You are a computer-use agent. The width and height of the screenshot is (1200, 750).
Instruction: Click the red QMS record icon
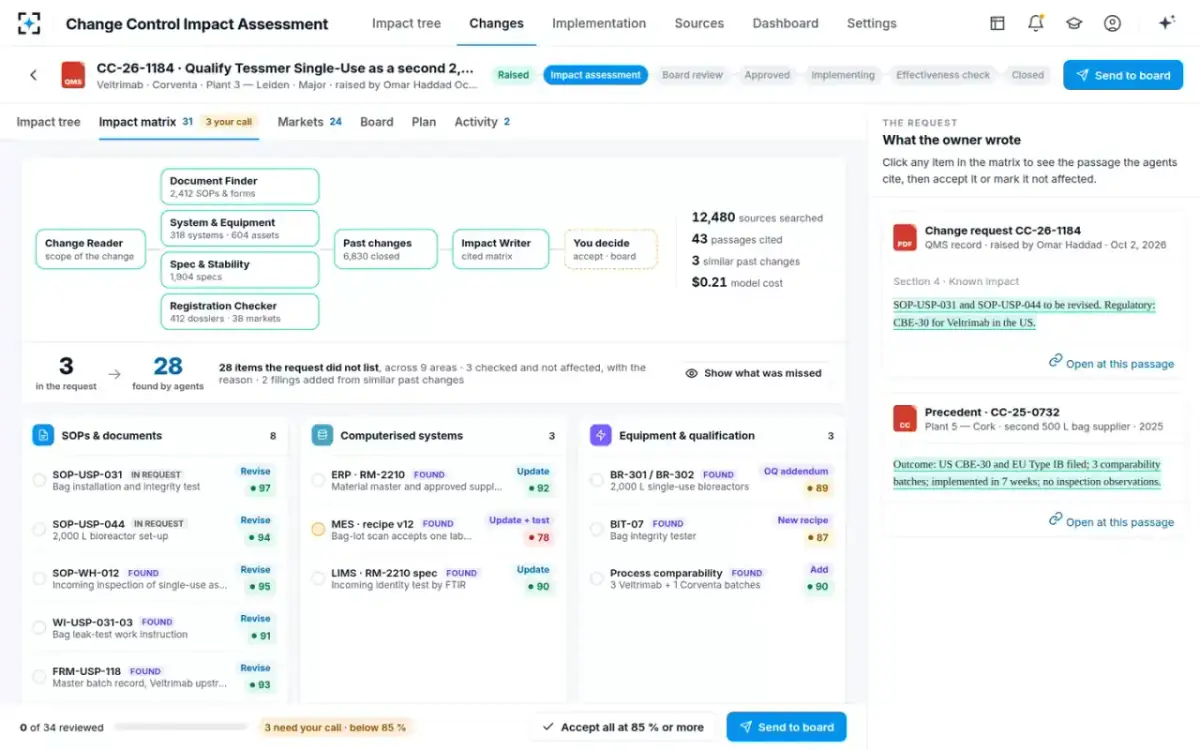[x=73, y=75]
